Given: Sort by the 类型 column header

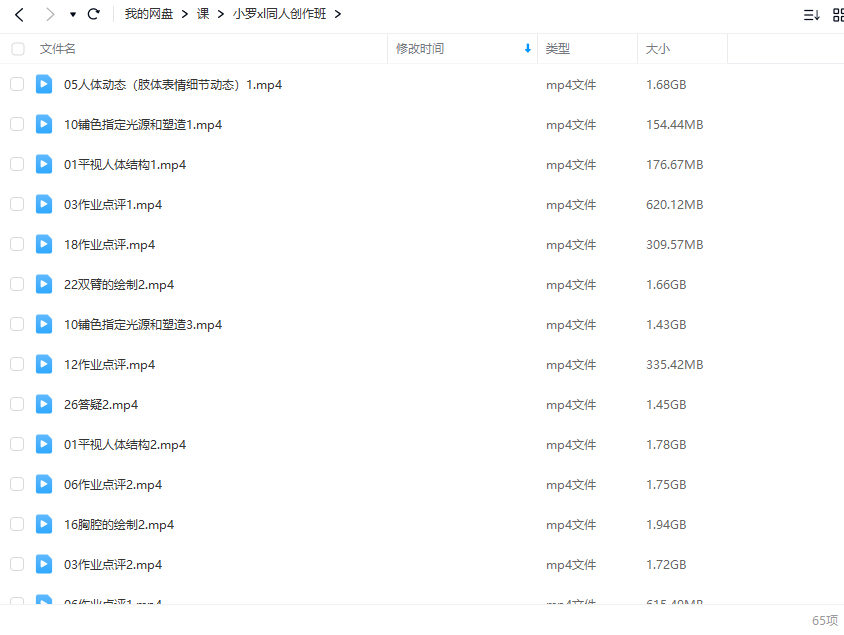Looking at the screenshot, I should tap(557, 49).
